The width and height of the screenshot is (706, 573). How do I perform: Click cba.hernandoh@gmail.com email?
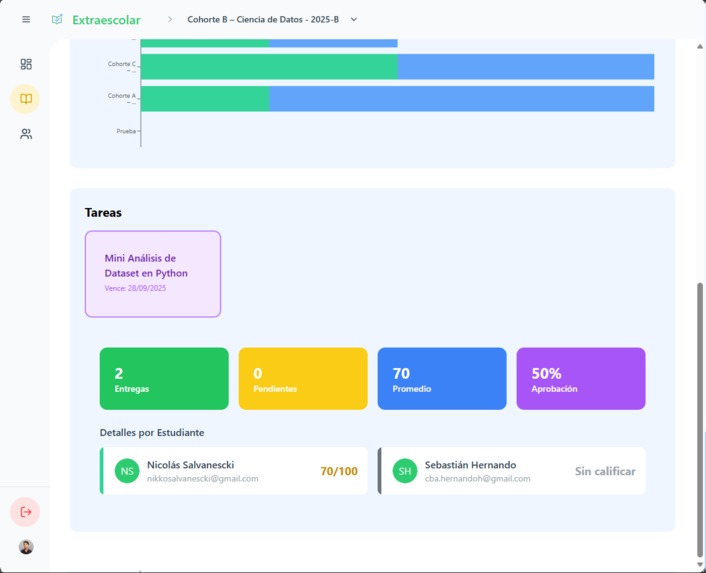coord(477,478)
